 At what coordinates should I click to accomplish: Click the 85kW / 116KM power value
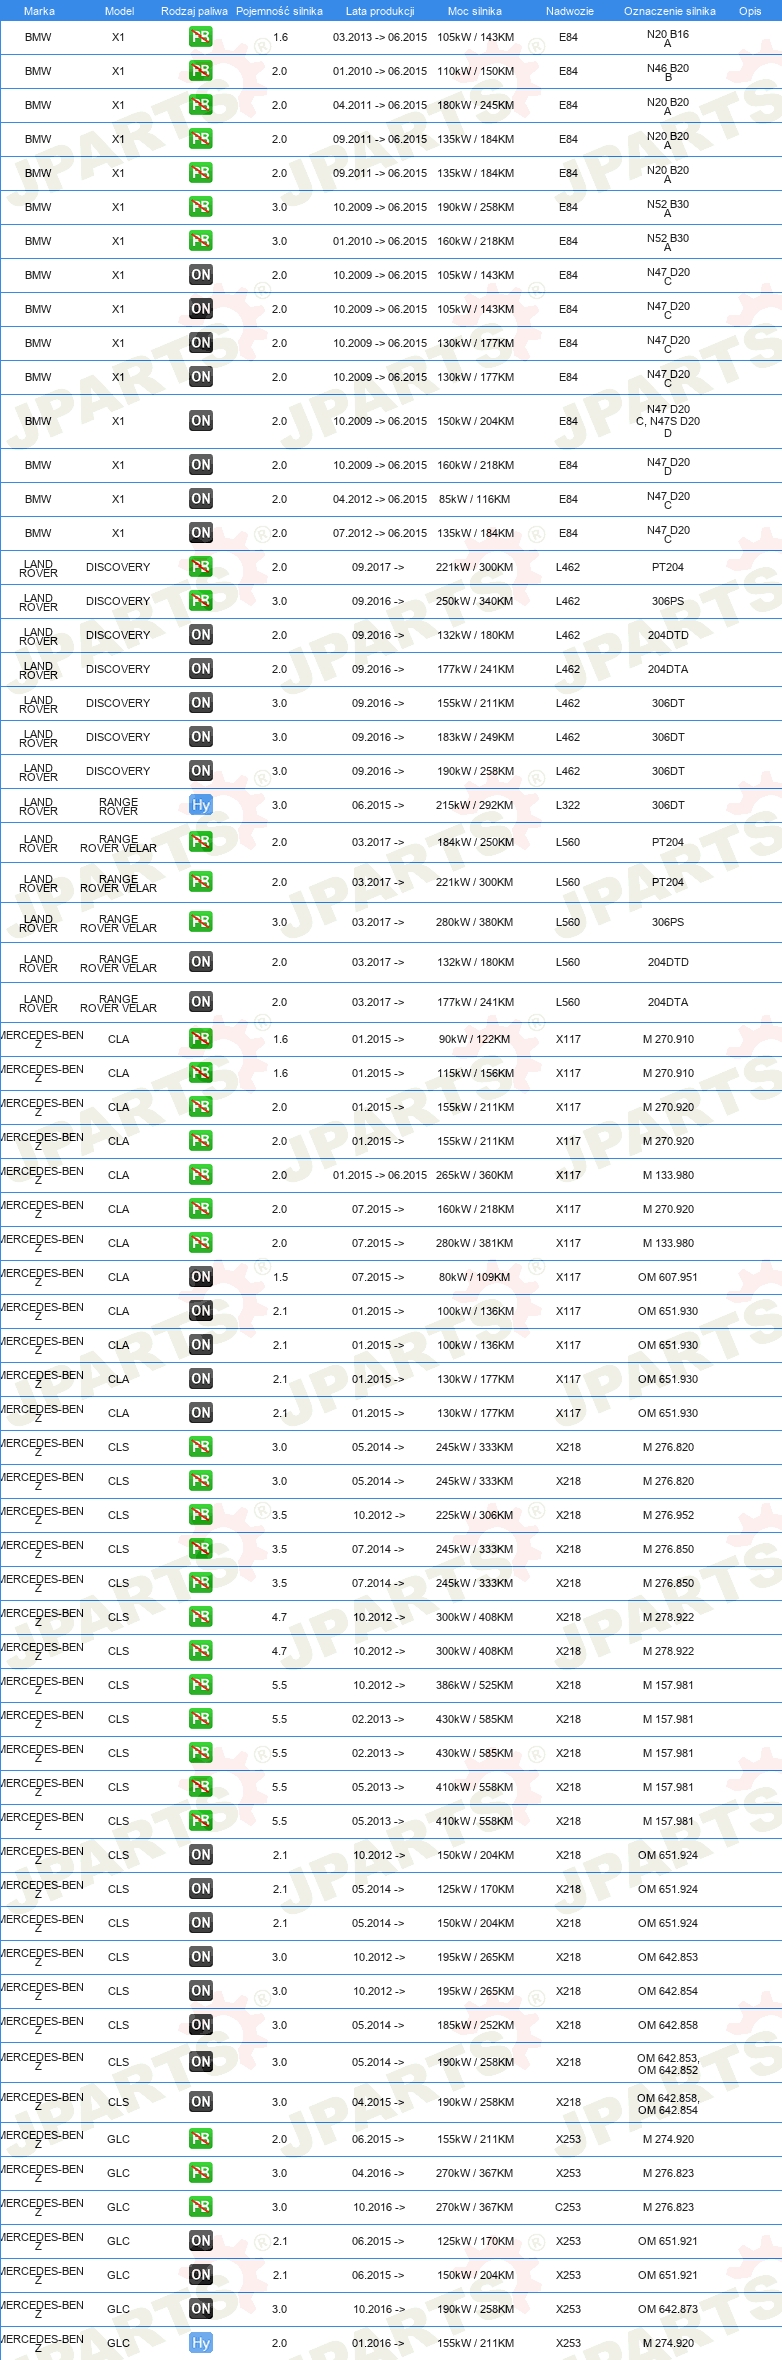[475, 499]
